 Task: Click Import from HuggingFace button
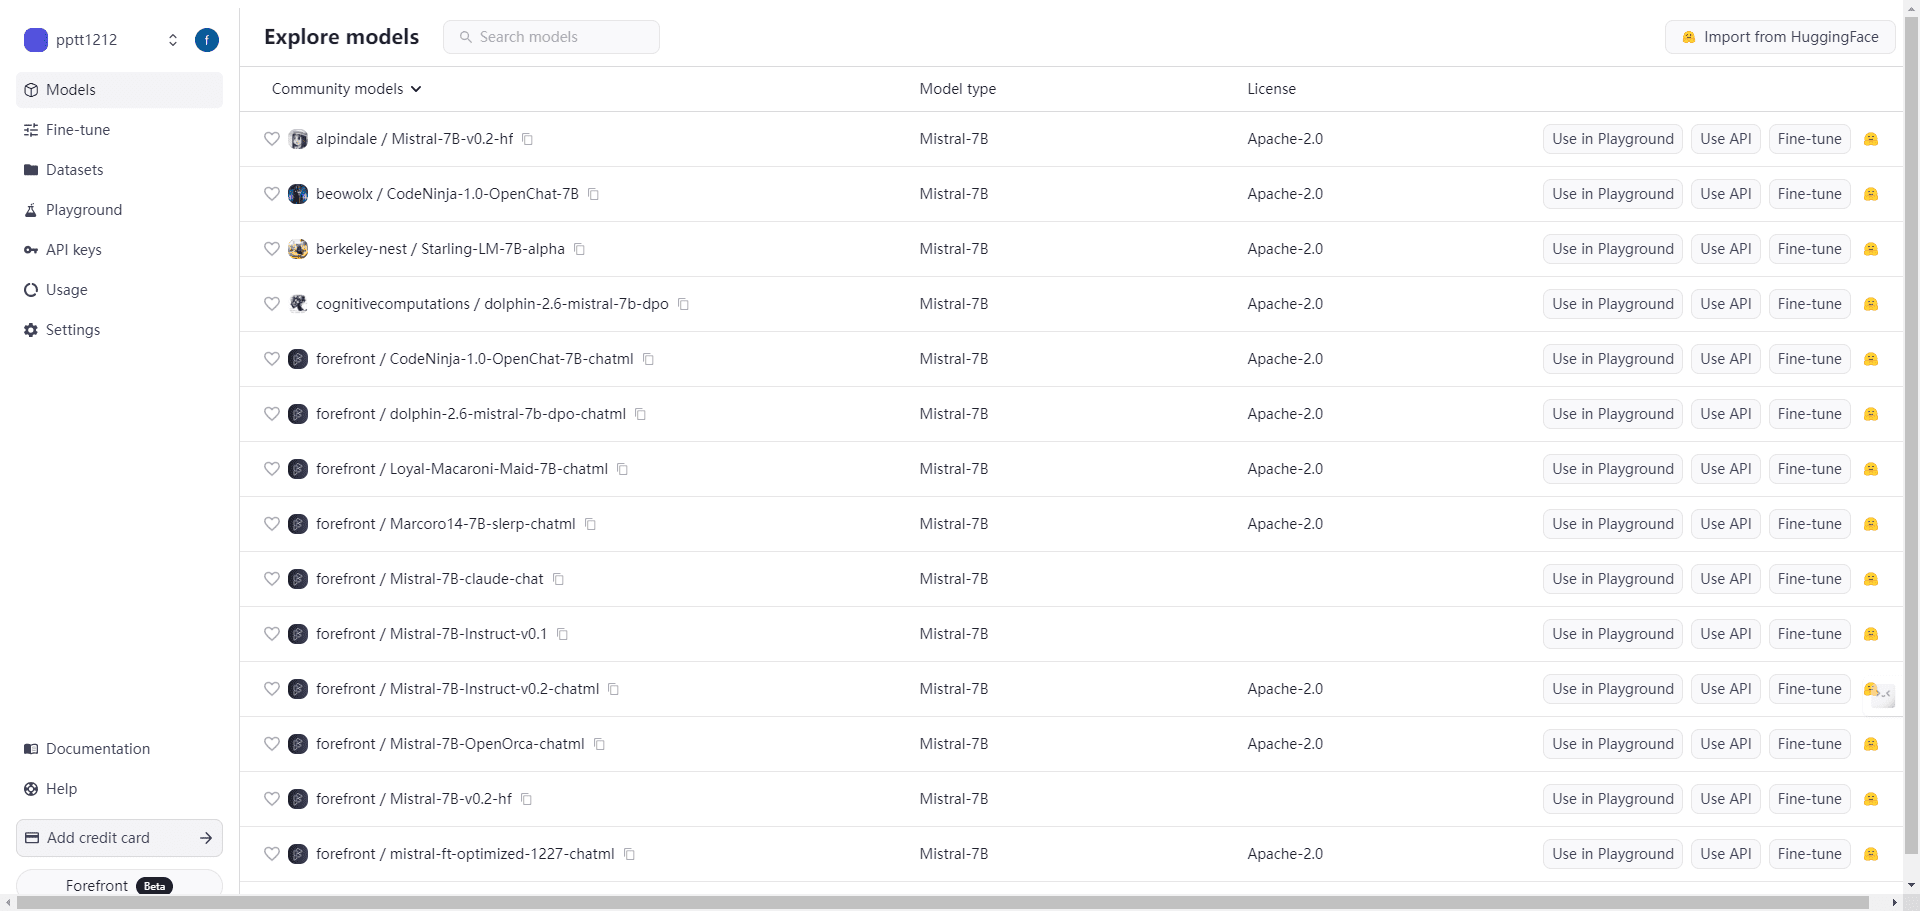click(1780, 37)
